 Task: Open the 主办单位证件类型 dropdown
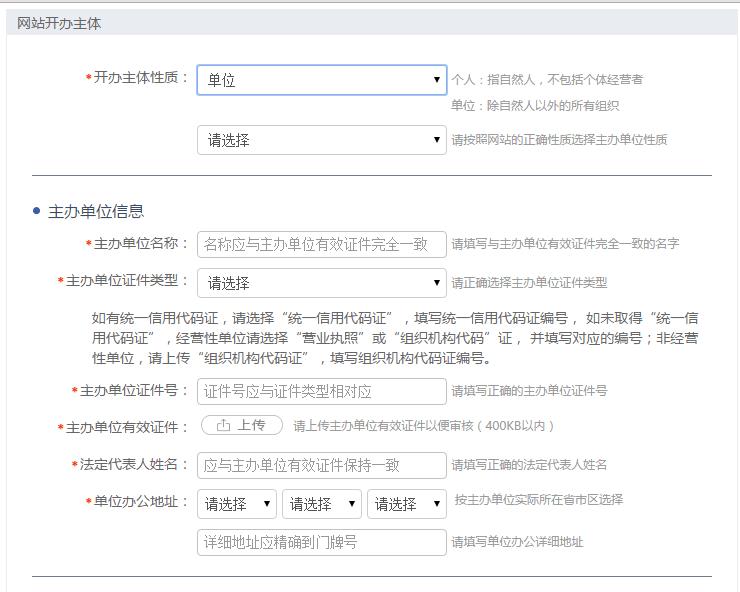[x=321, y=283]
